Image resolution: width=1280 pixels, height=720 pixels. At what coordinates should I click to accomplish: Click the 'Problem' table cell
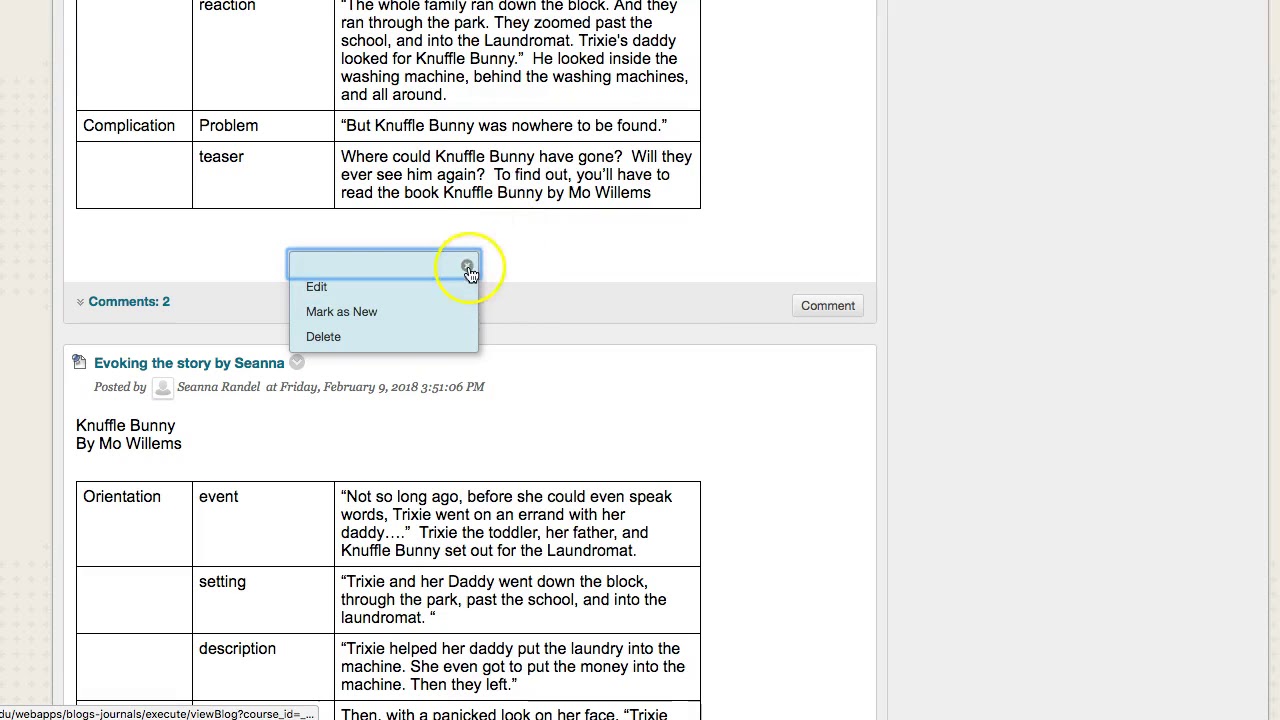(x=263, y=126)
